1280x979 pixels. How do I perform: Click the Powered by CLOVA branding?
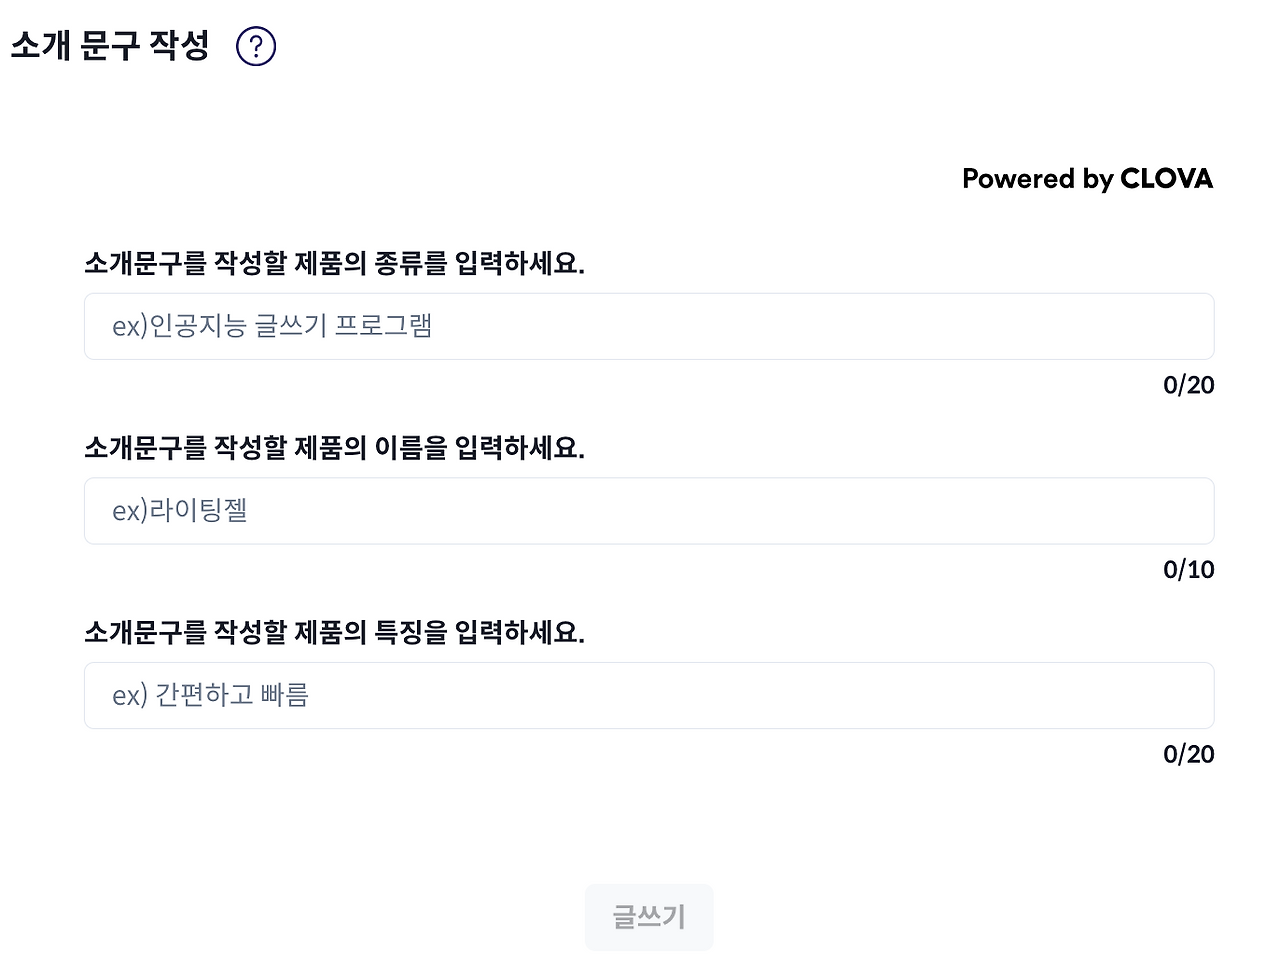pyautogui.click(x=1087, y=179)
